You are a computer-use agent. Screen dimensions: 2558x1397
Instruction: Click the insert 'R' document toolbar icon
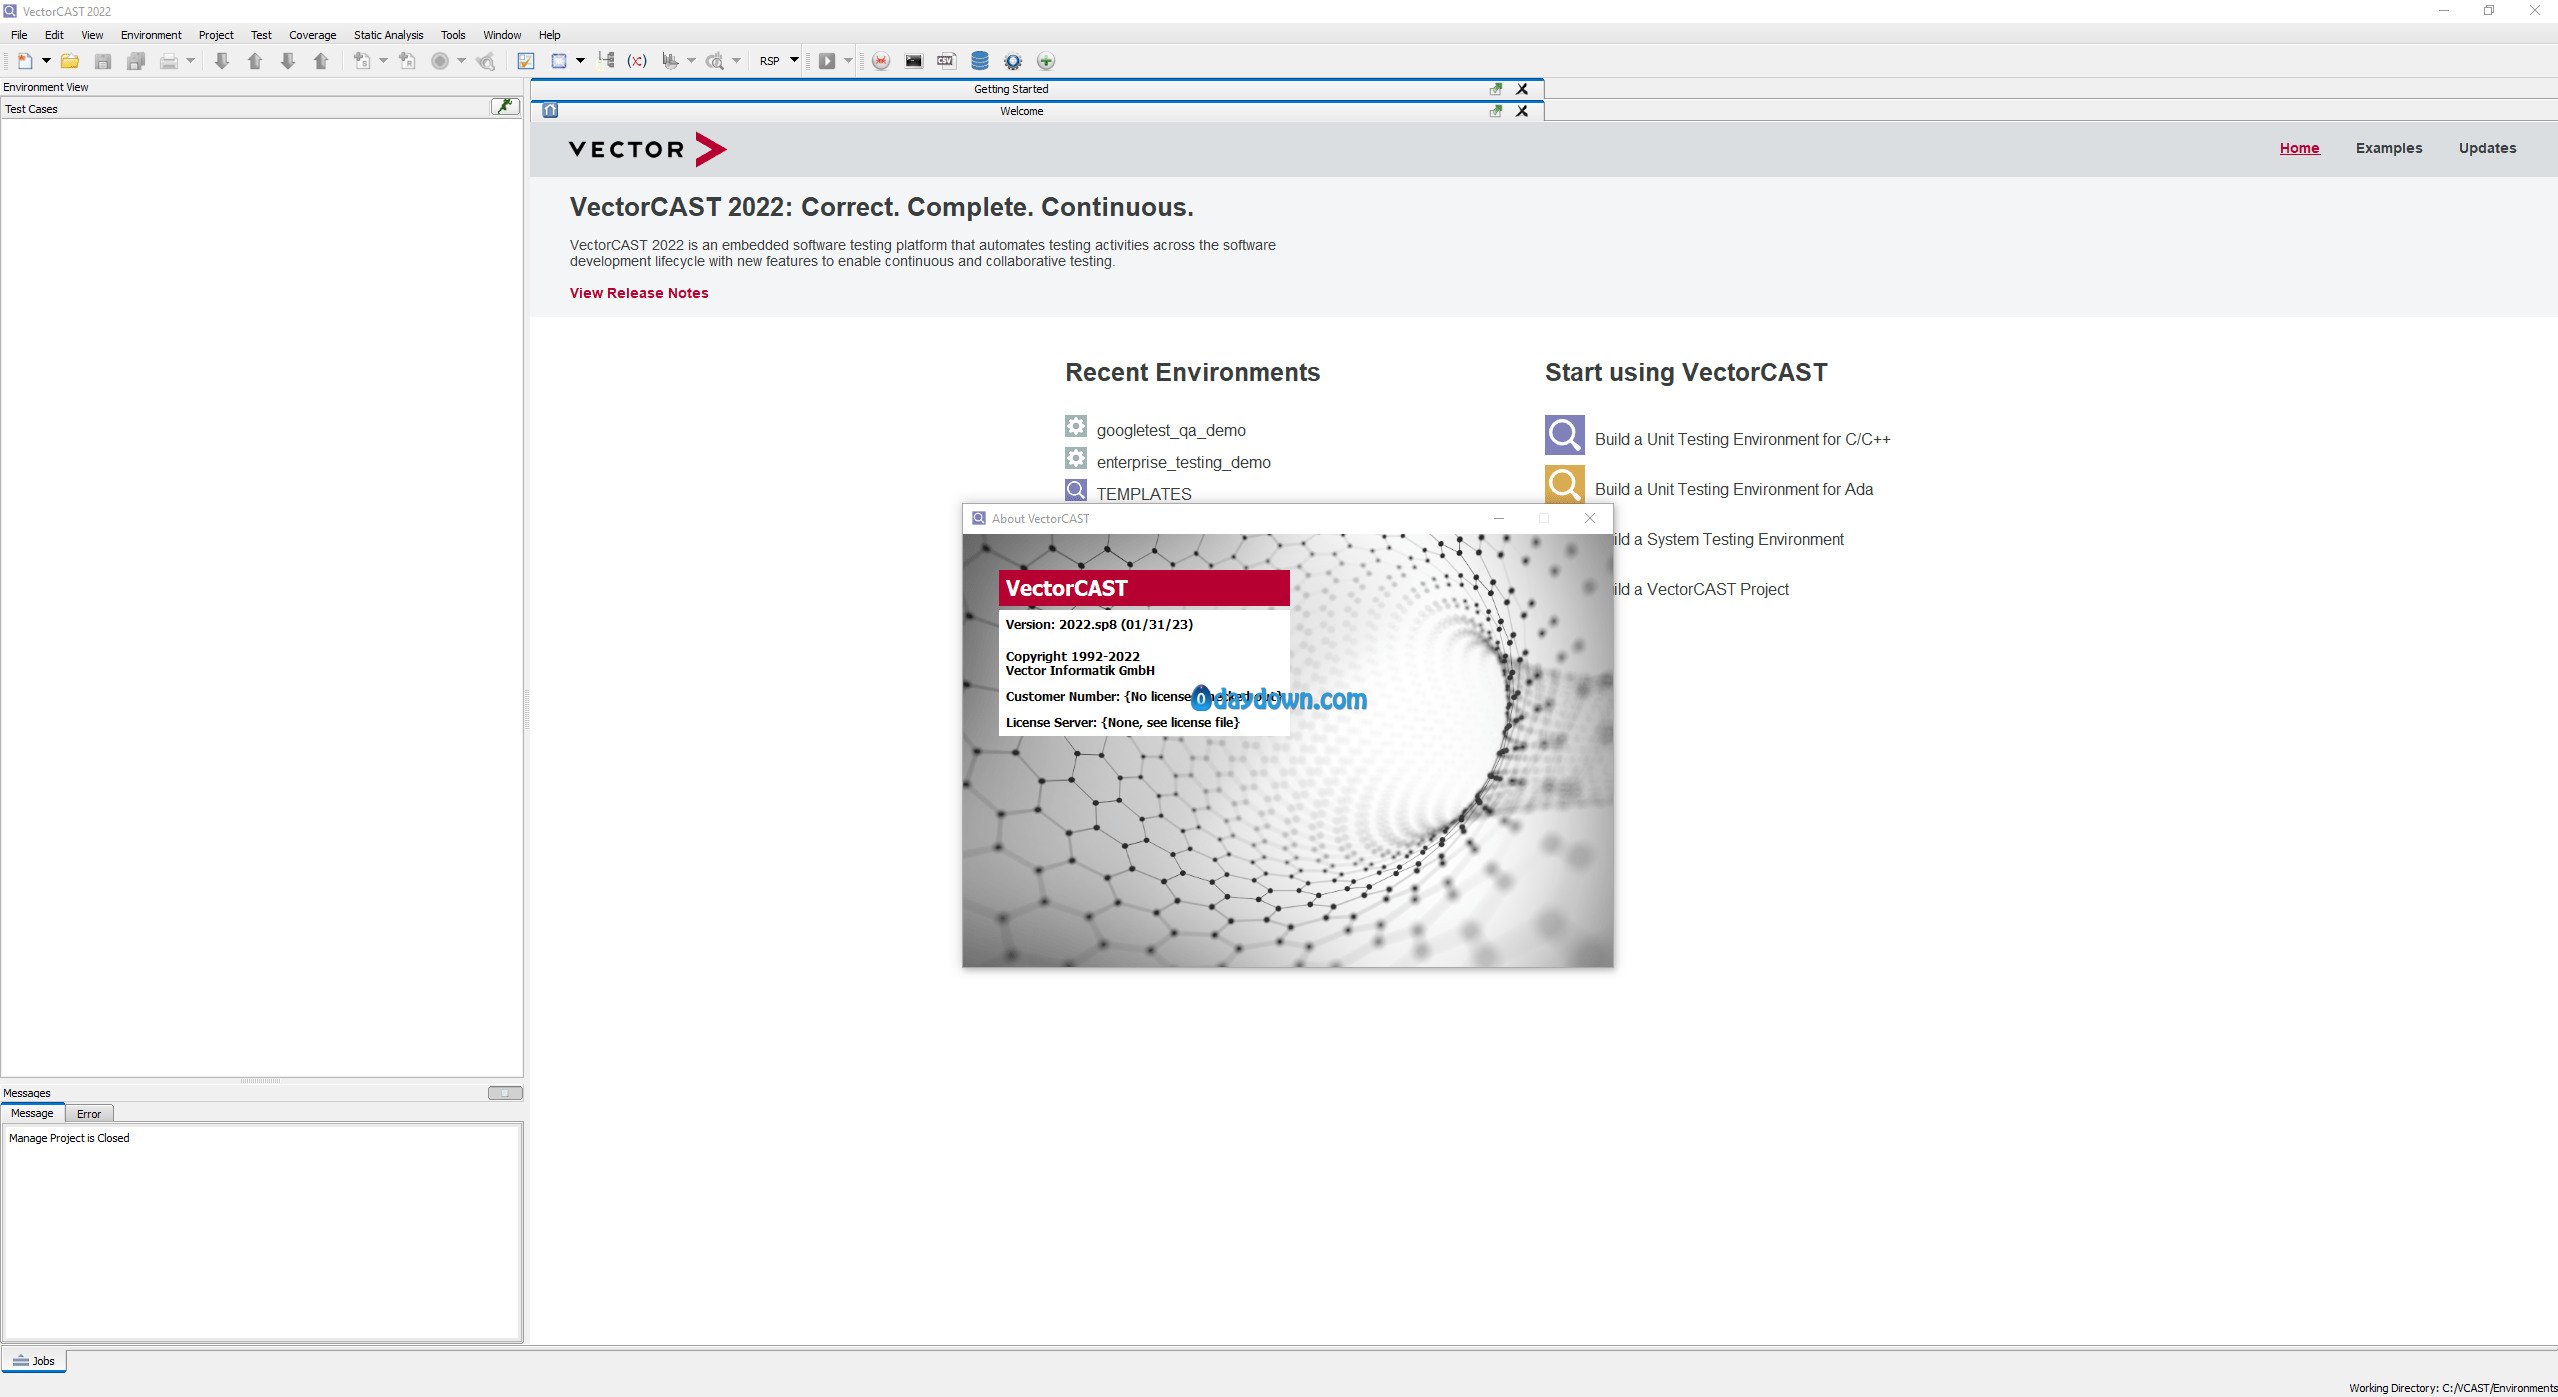coord(407,61)
